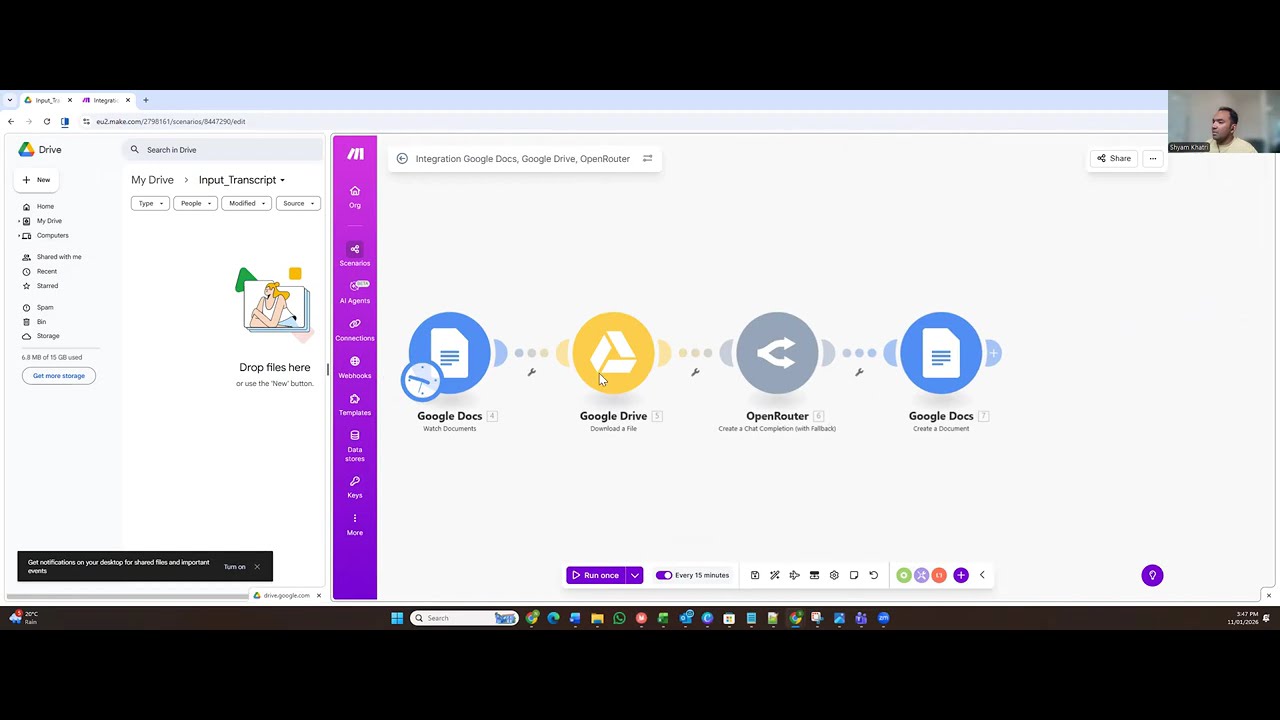Open the Google Docs Watch Documents module
This screenshot has width=1280, height=720.
pos(449,352)
